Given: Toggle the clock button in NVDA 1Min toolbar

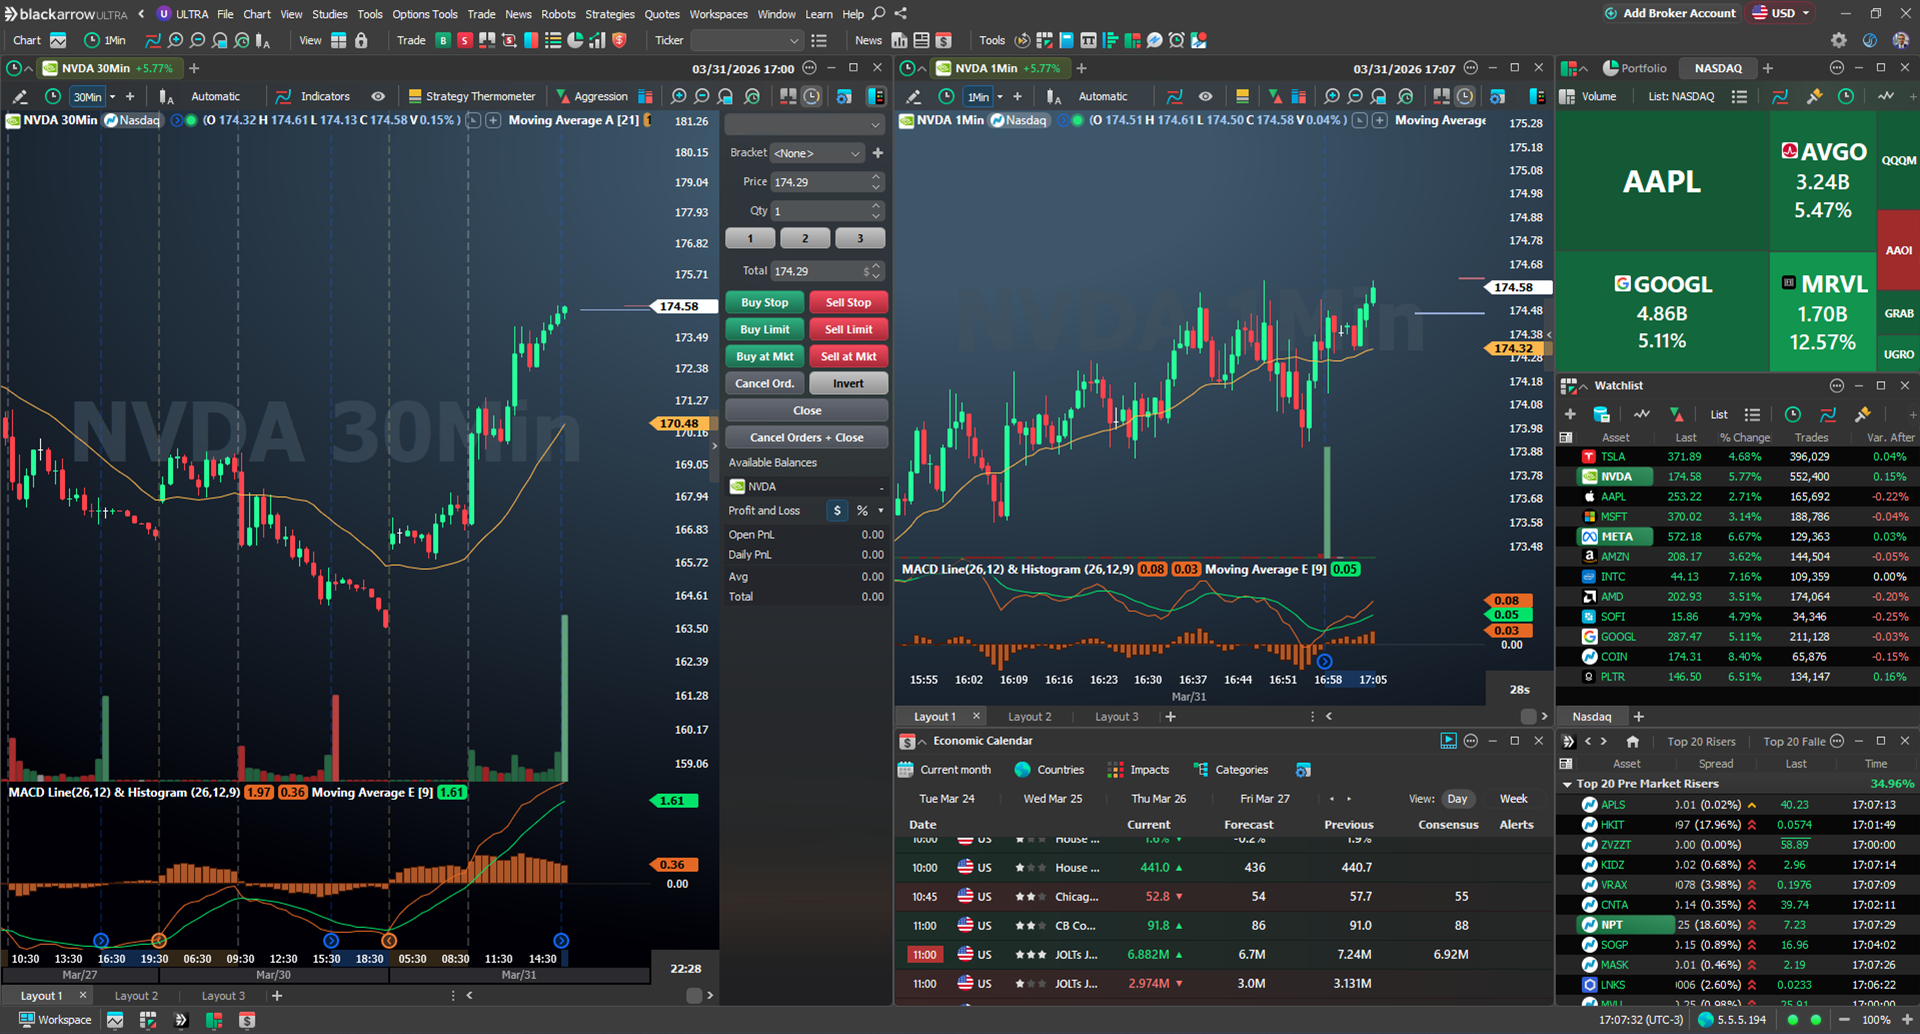Looking at the screenshot, I should coord(1465,97).
